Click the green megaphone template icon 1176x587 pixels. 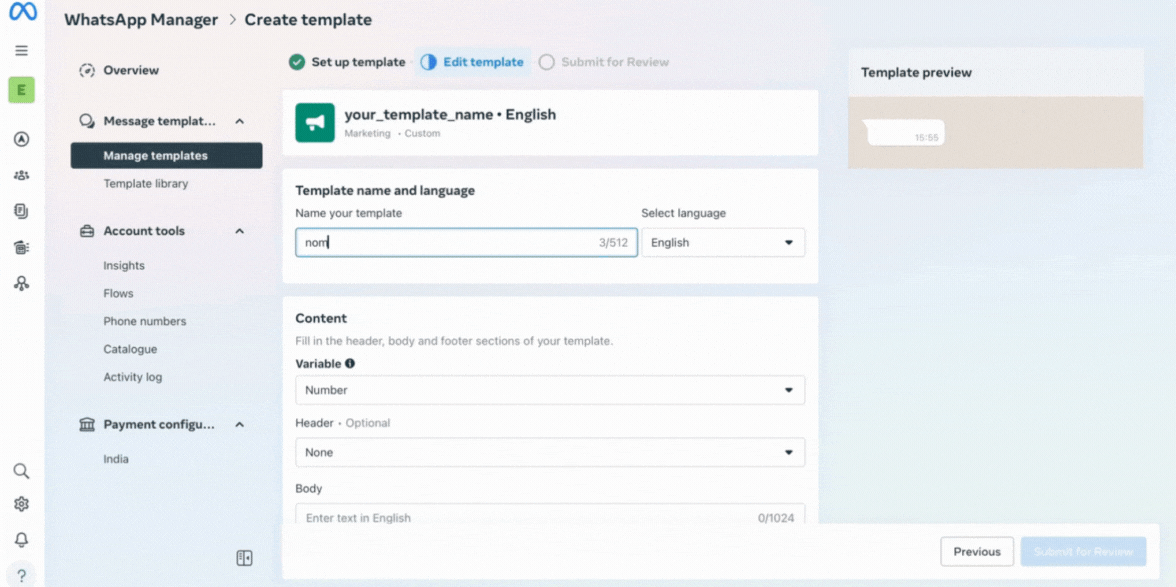click(x=315, y=123)
